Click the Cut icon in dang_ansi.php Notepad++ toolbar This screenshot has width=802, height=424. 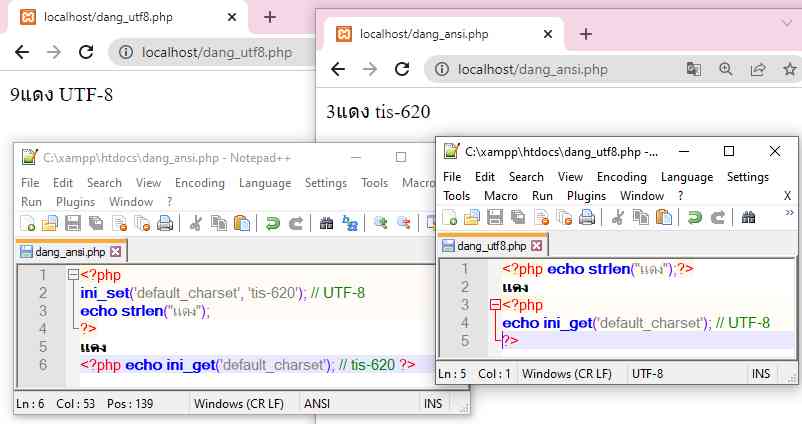pos(197,223)
